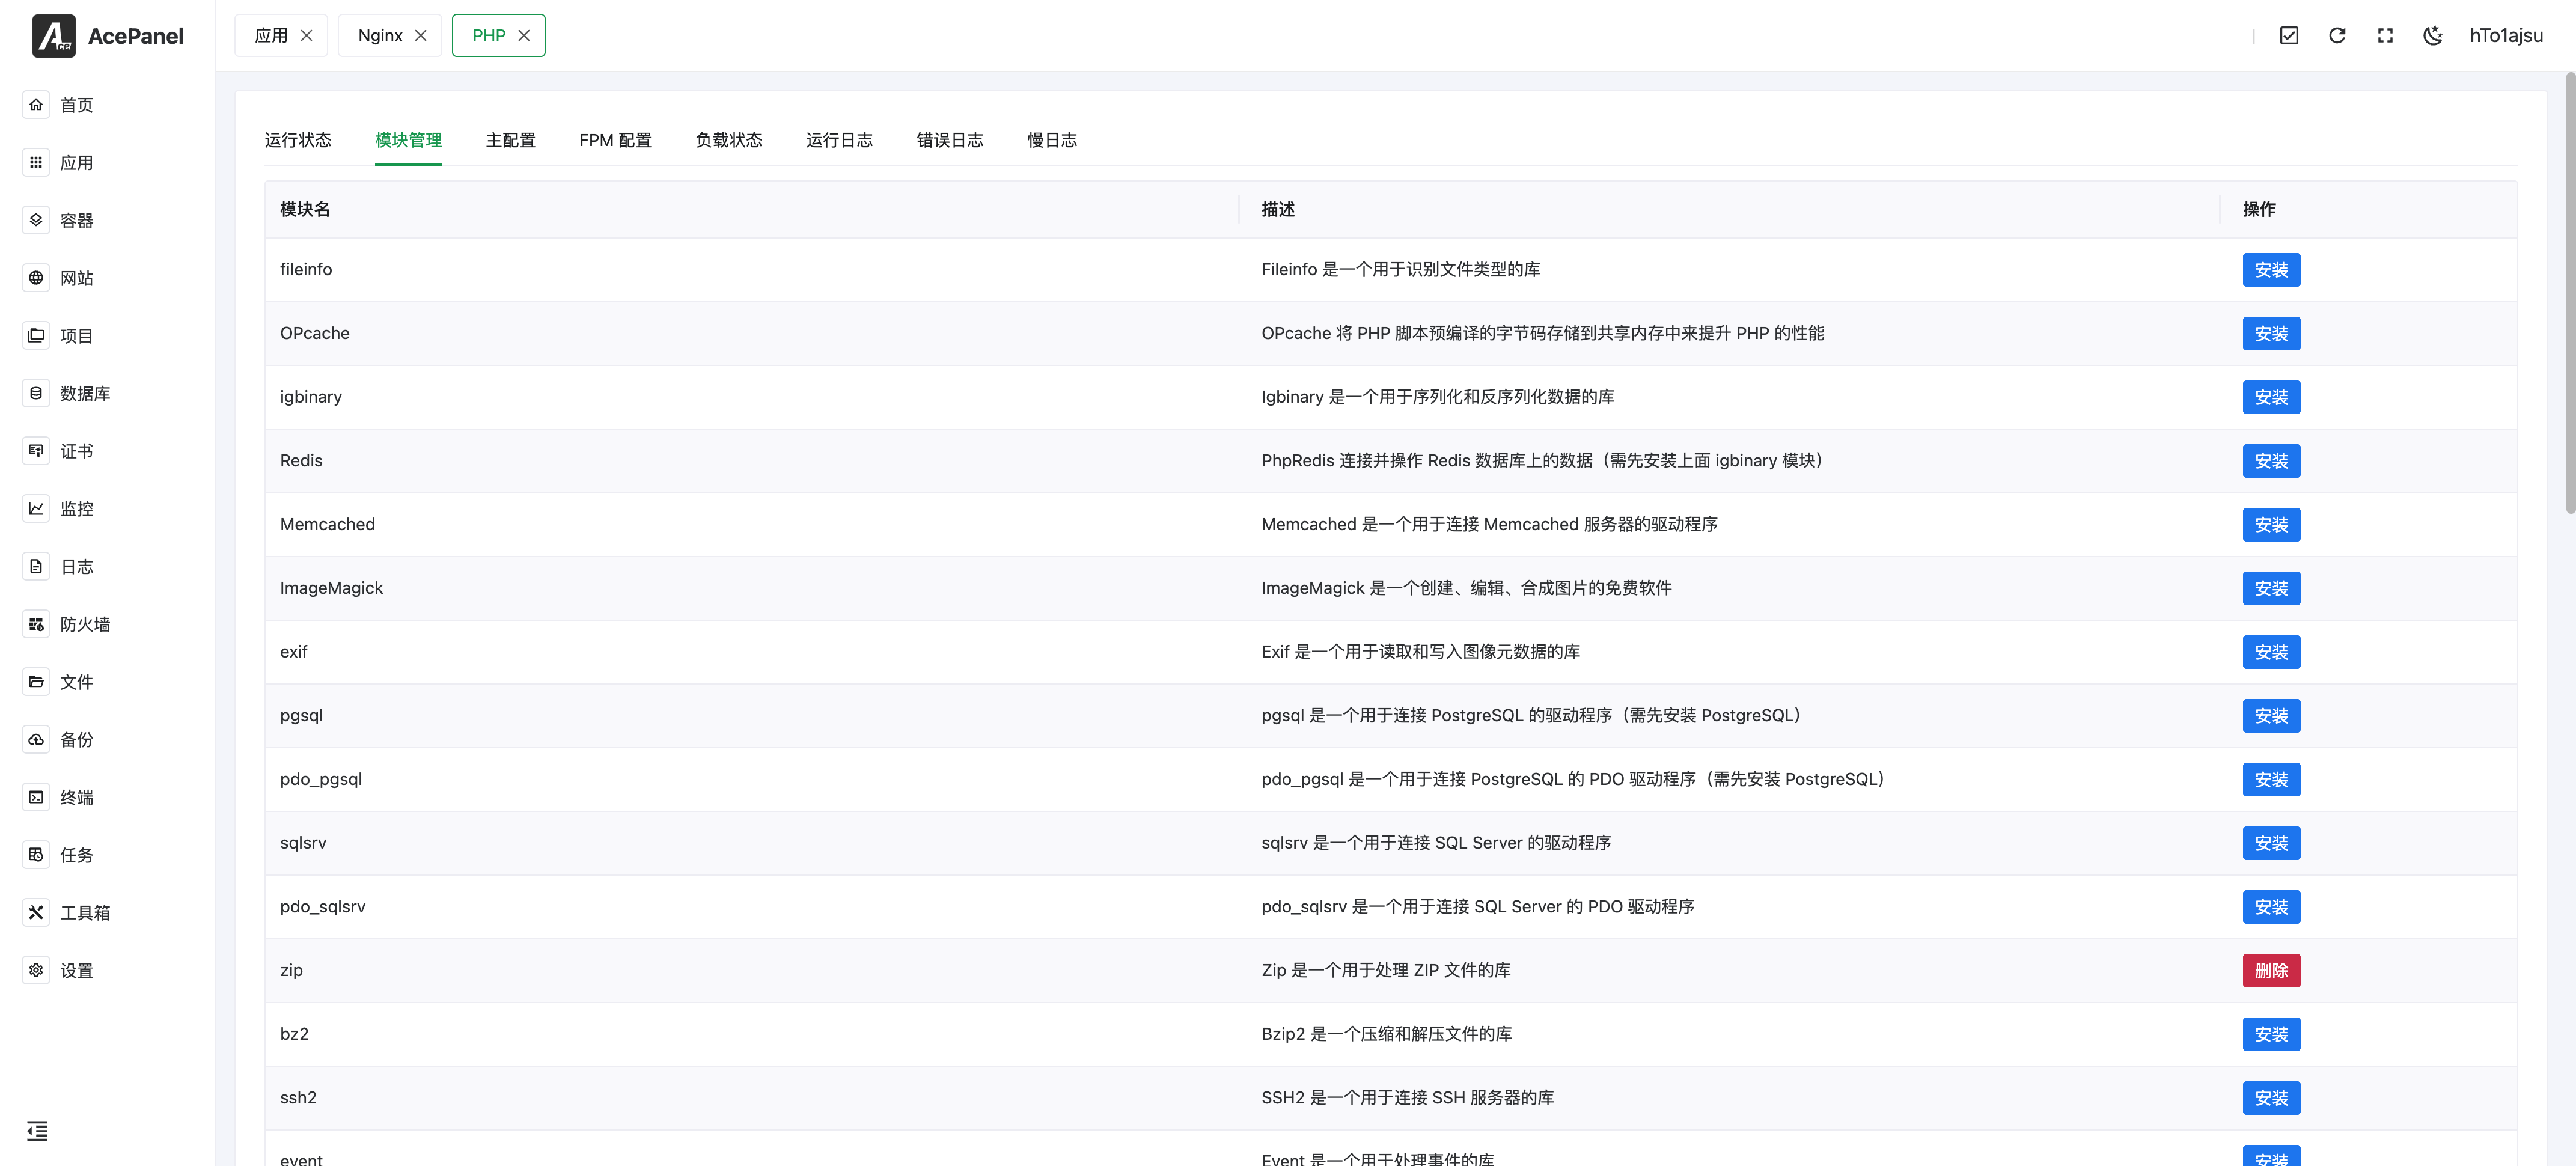The image size is (2576, 1166).
Task: Collapse the sidebar using bottom arrow icon
Action: pos(38,1131)
